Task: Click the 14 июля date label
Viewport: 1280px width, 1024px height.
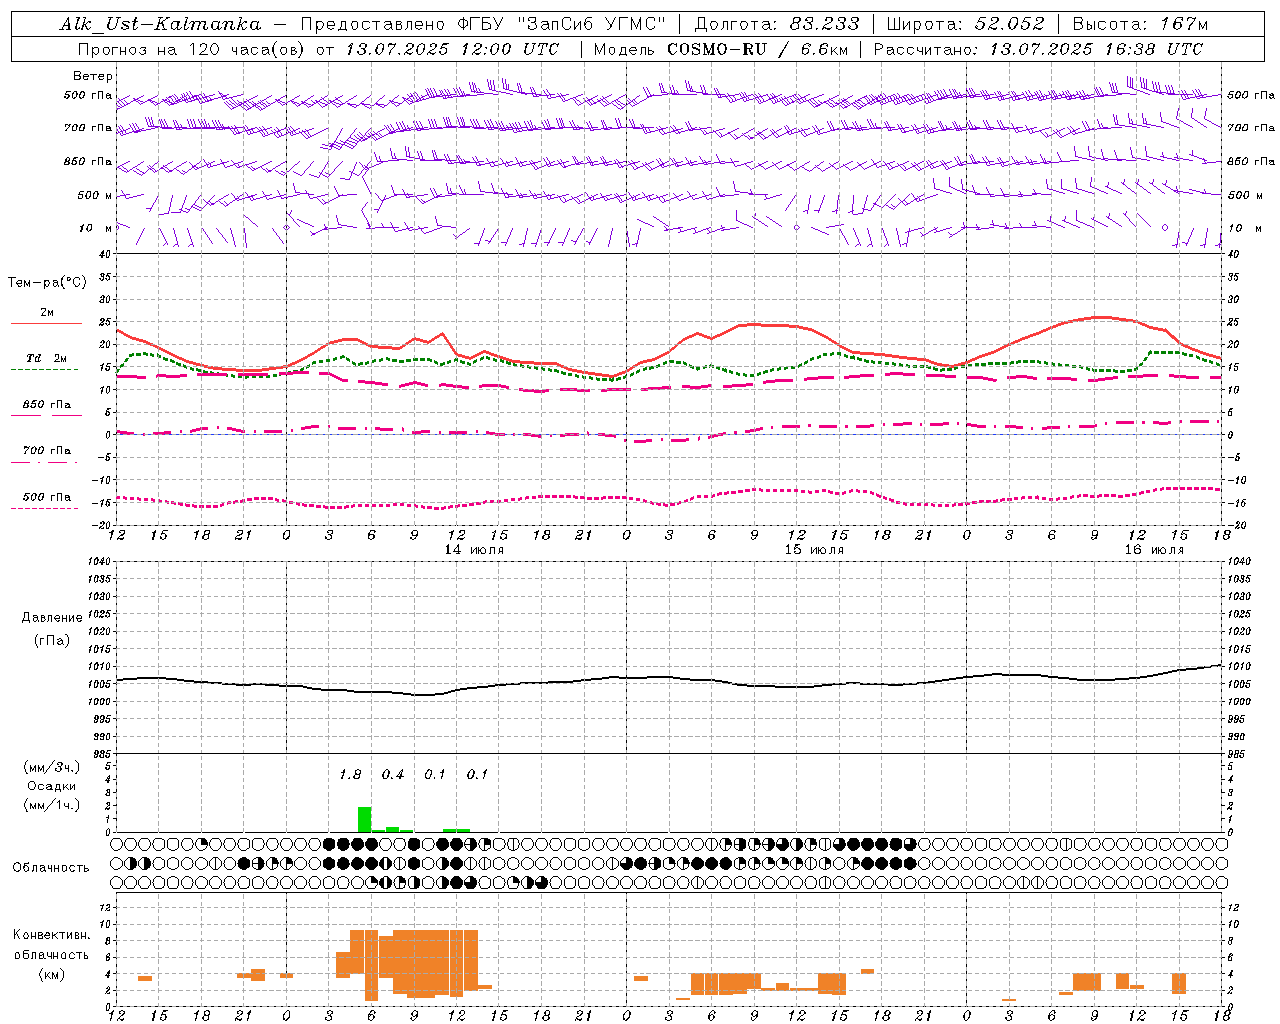Action: (x=474, y=550)
